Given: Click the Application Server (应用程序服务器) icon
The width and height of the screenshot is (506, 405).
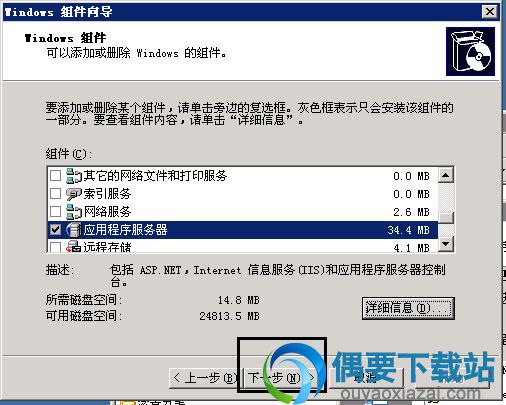Looking at the screenshot, I should coord(74,230).
